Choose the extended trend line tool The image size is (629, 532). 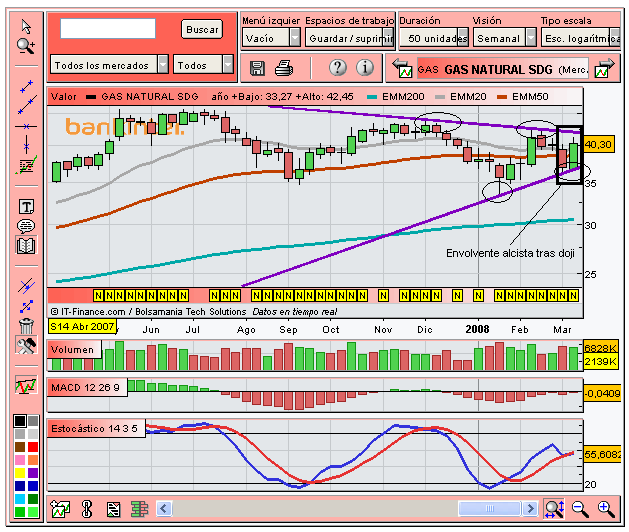27,105
